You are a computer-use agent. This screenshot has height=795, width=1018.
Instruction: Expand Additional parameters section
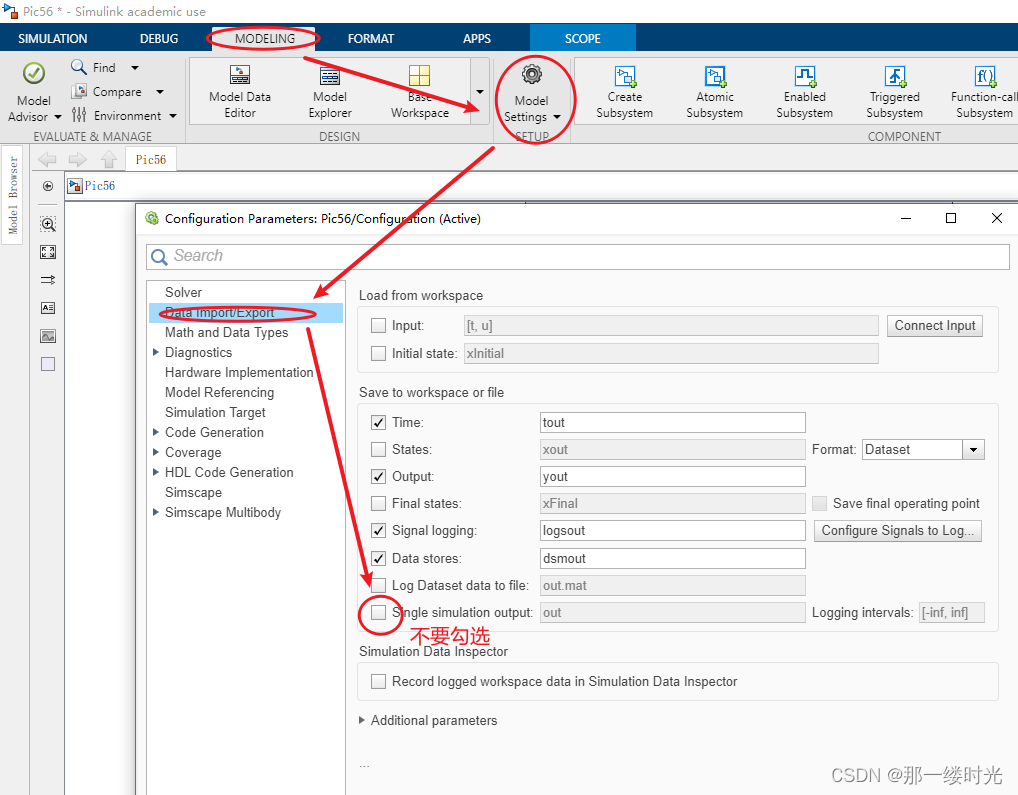click(x=362, y=720)
